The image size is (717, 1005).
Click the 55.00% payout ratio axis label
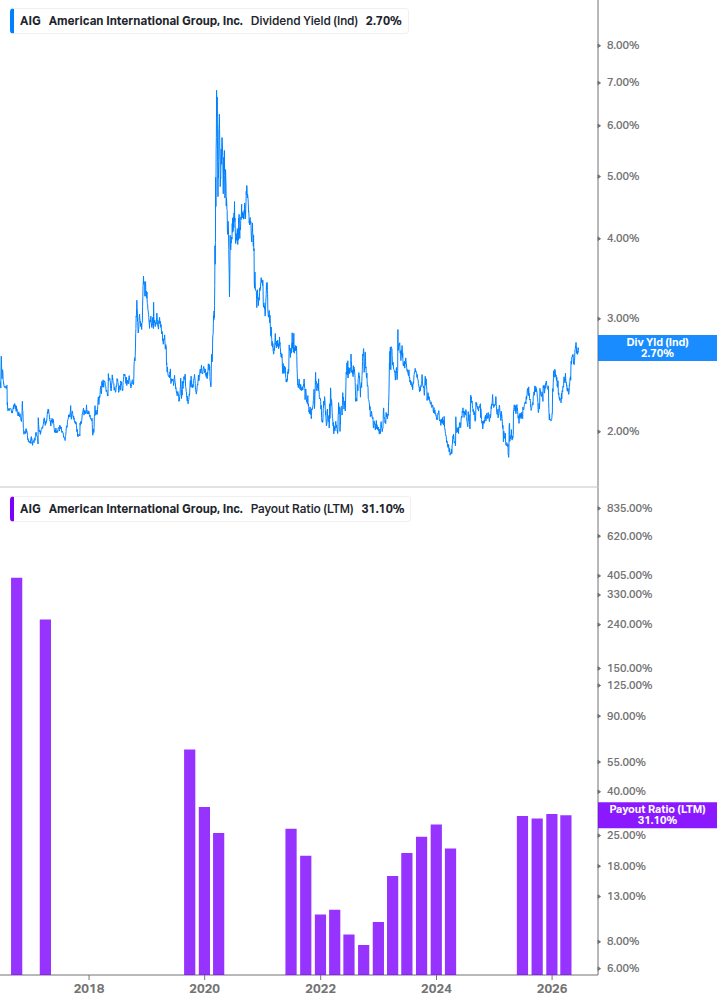tap(626, 763)
